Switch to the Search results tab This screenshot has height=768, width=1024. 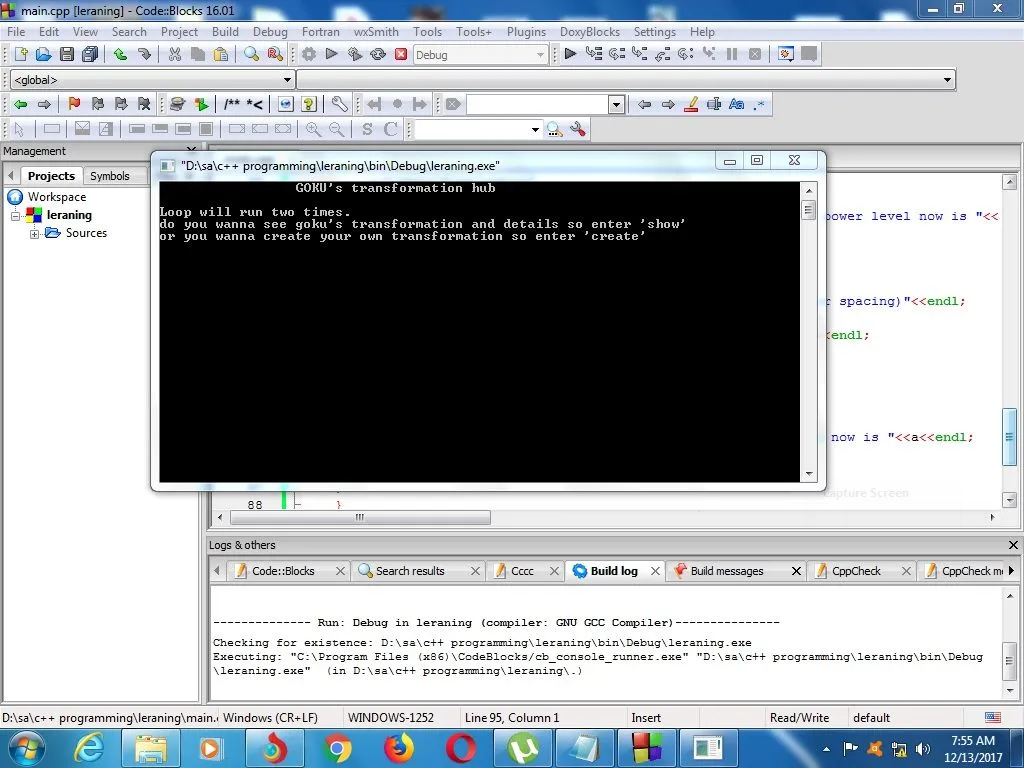pos(410,571)
